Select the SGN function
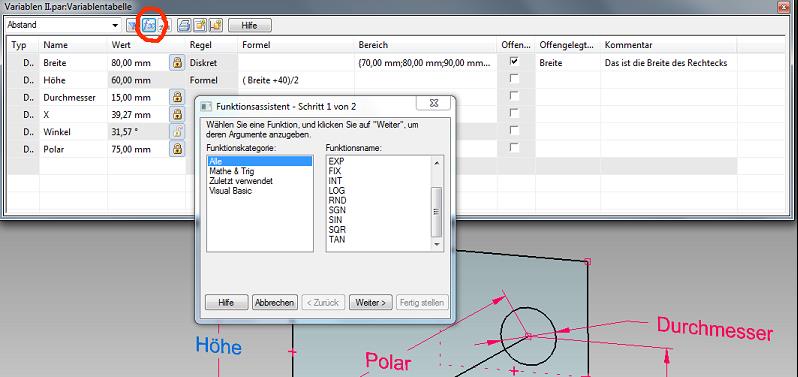This screenshot has width=798, height=377. point(337,210)
